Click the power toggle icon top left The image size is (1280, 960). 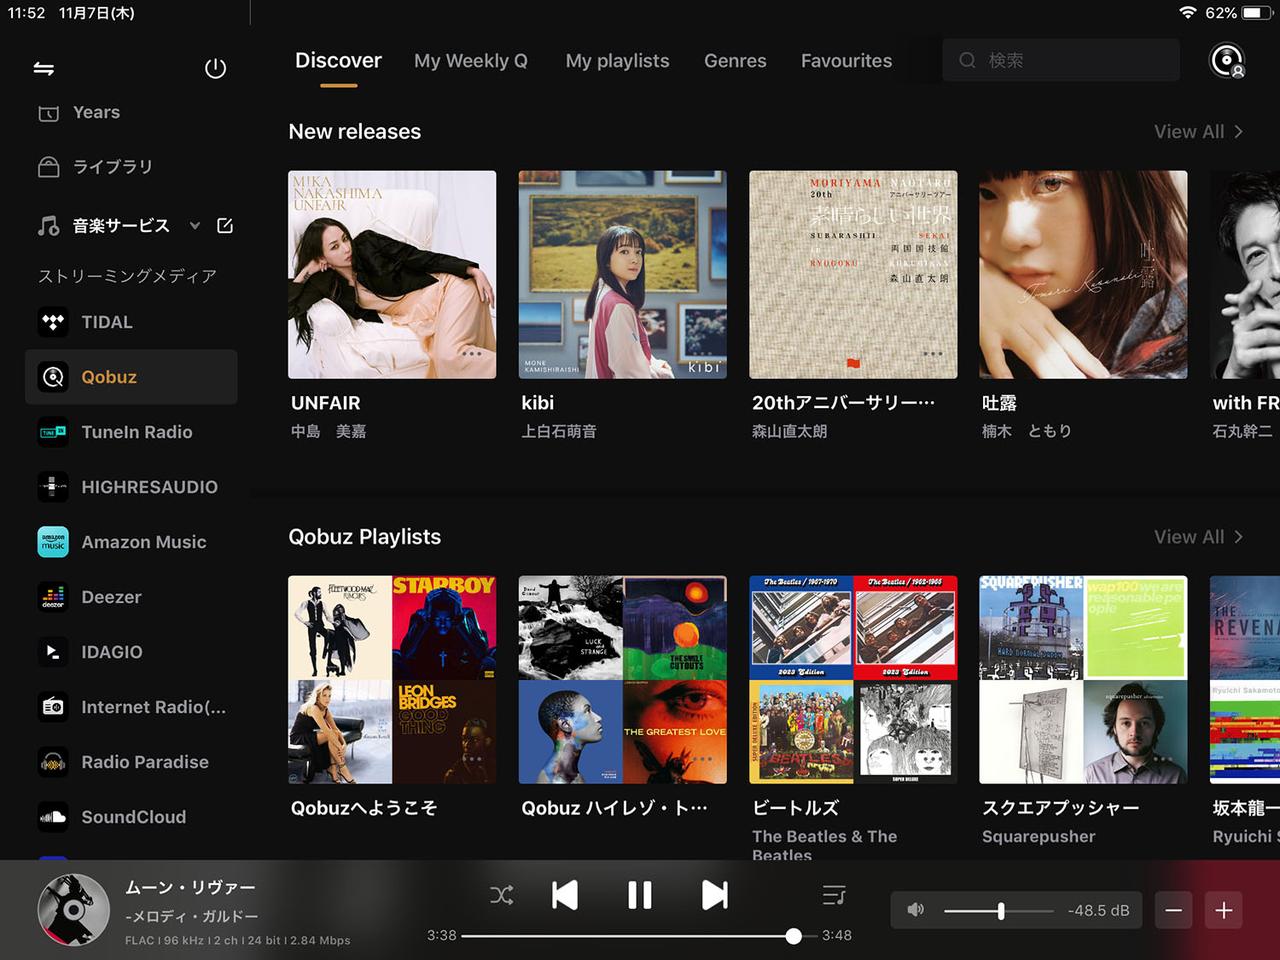point(215,68)
